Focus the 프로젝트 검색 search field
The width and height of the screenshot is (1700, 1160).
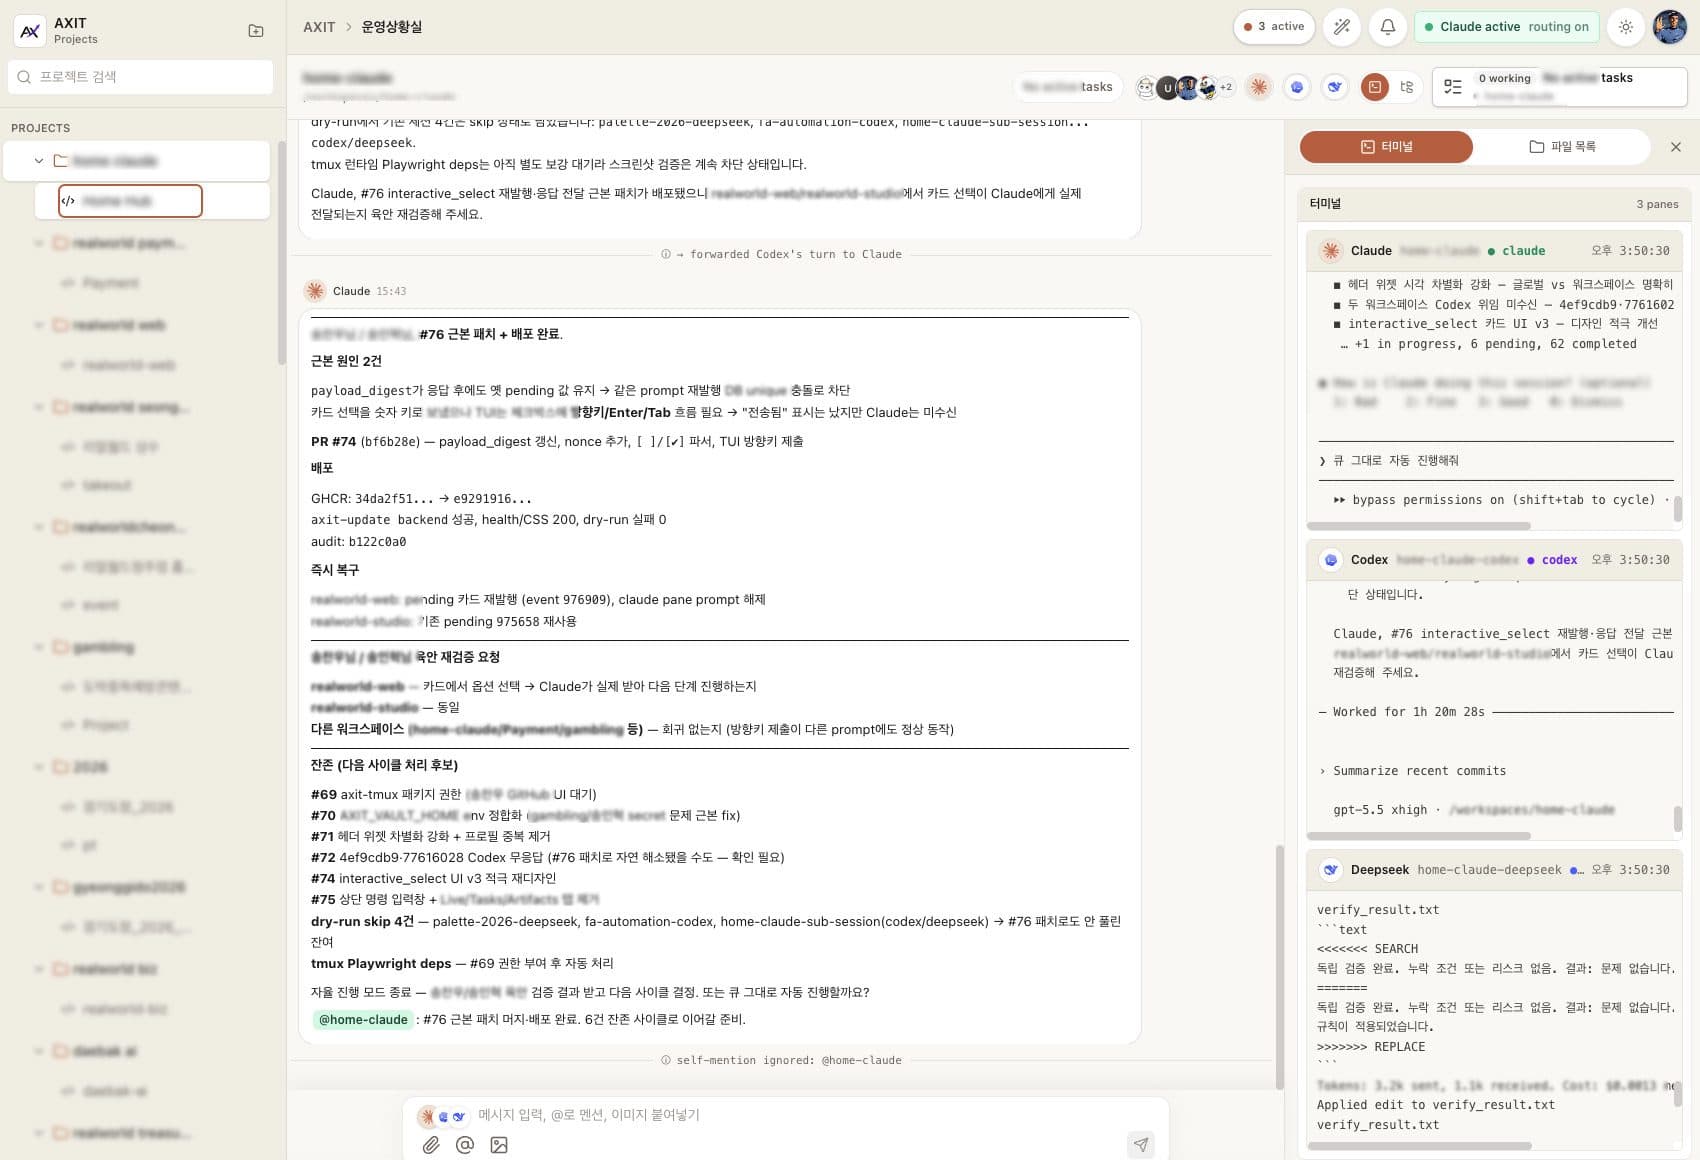(141, 77)
